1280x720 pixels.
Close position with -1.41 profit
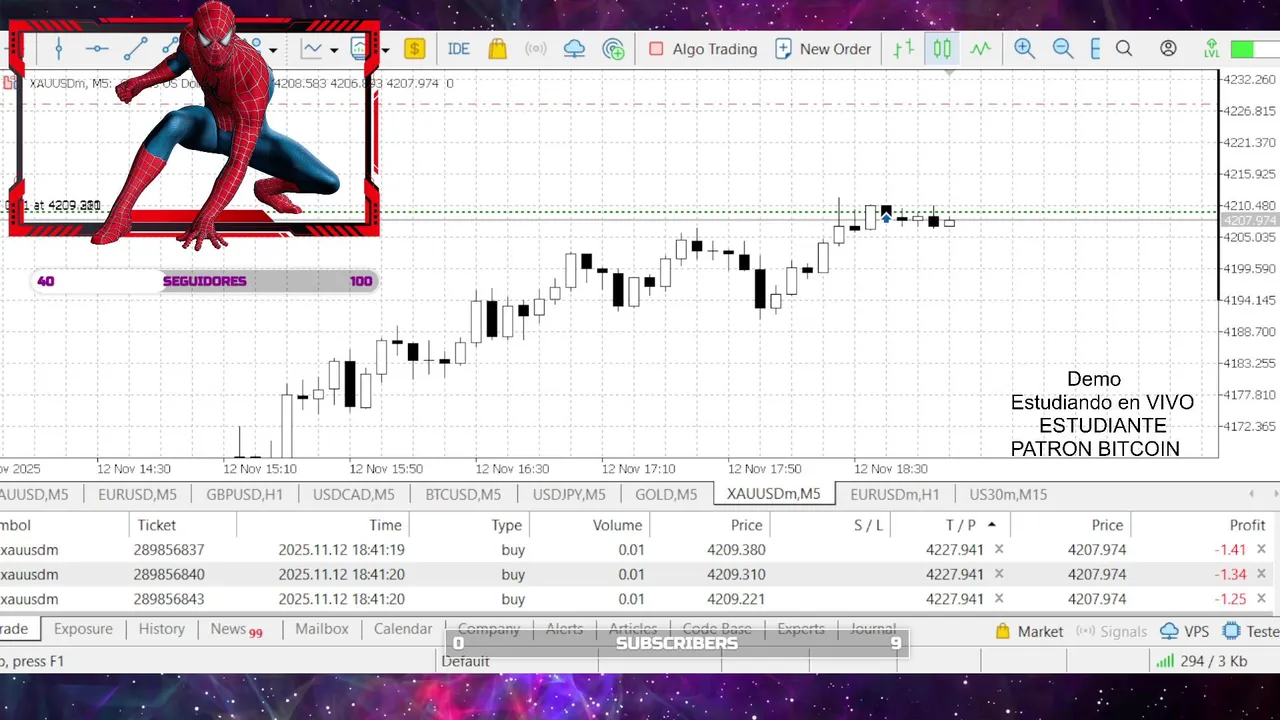(1261, 549)
